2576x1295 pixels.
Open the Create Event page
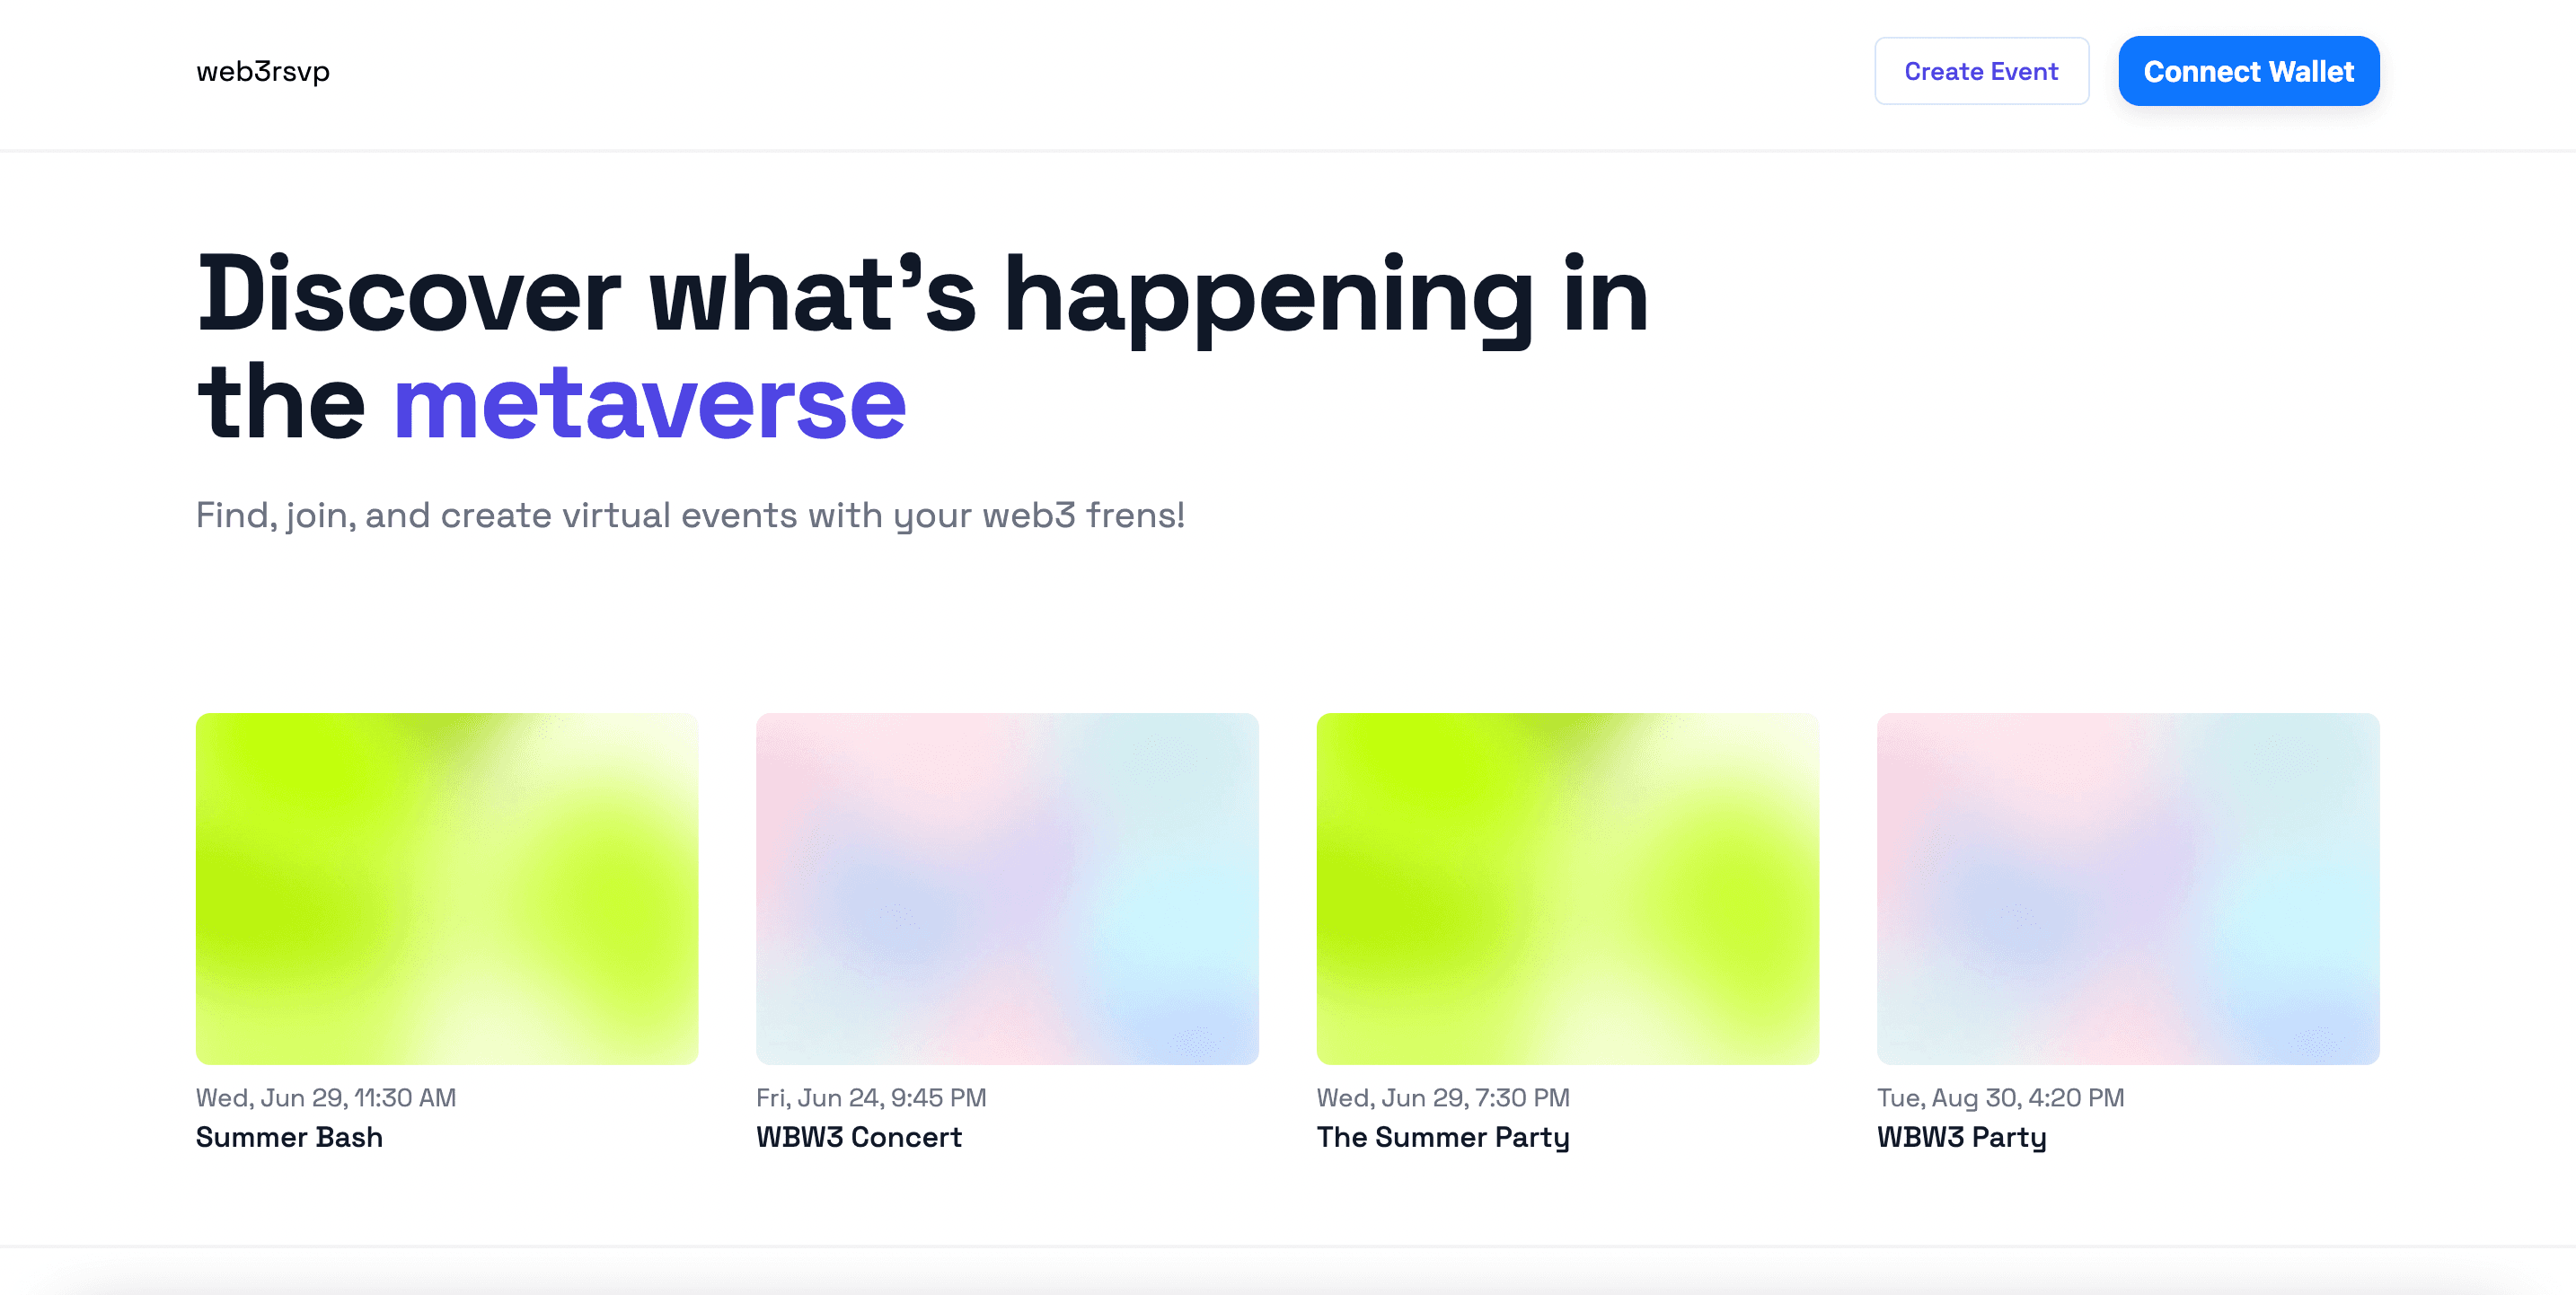click(1981, 71)
